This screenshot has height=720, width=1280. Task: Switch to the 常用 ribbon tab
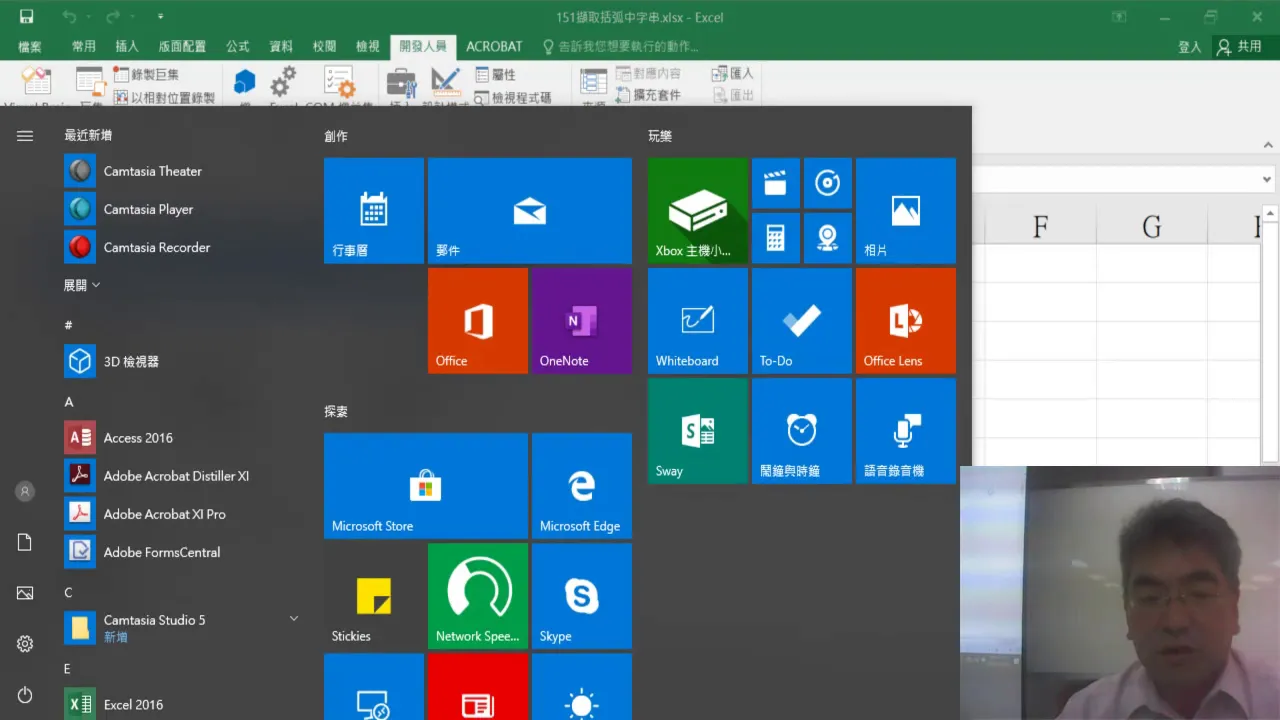tap(84, 46)
